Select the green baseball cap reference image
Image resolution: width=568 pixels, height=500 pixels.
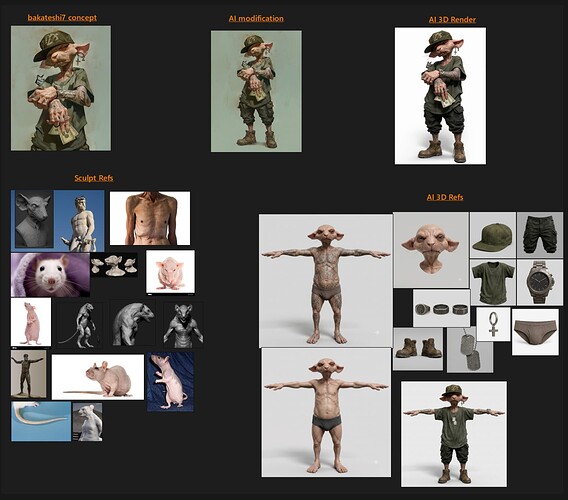click(493, 235)
